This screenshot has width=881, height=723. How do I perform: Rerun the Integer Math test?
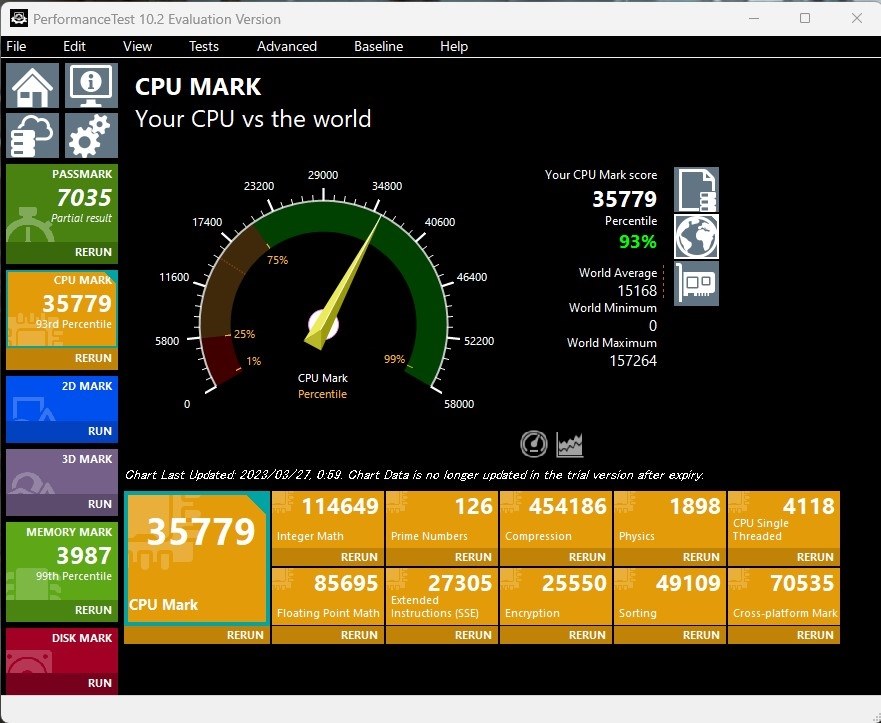pyautogui.click(x=328, y=557)
